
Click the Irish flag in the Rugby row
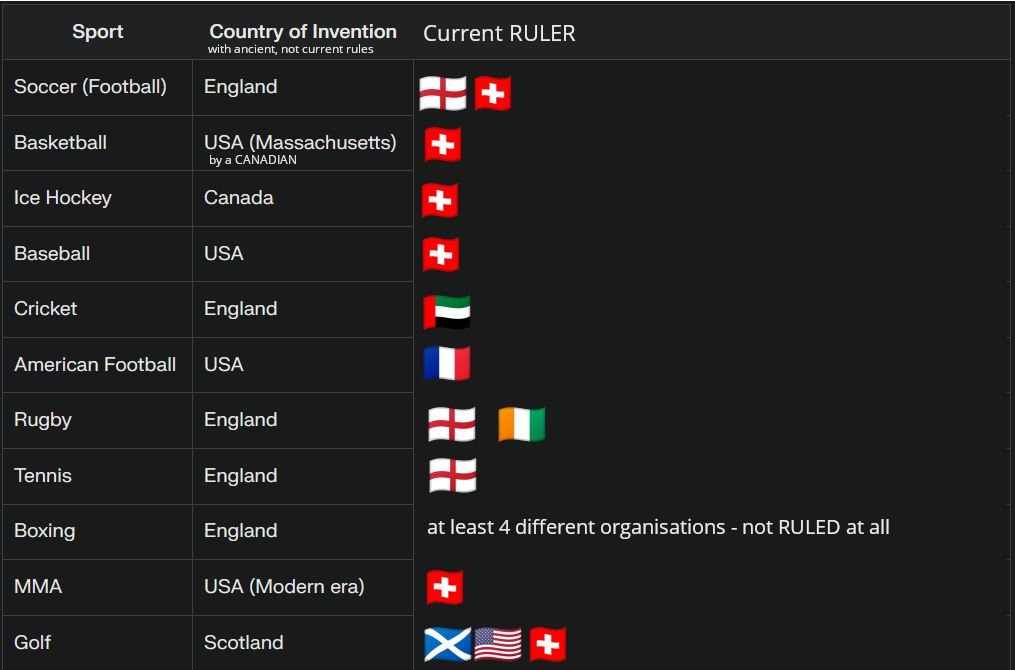[x=522, y=424]
